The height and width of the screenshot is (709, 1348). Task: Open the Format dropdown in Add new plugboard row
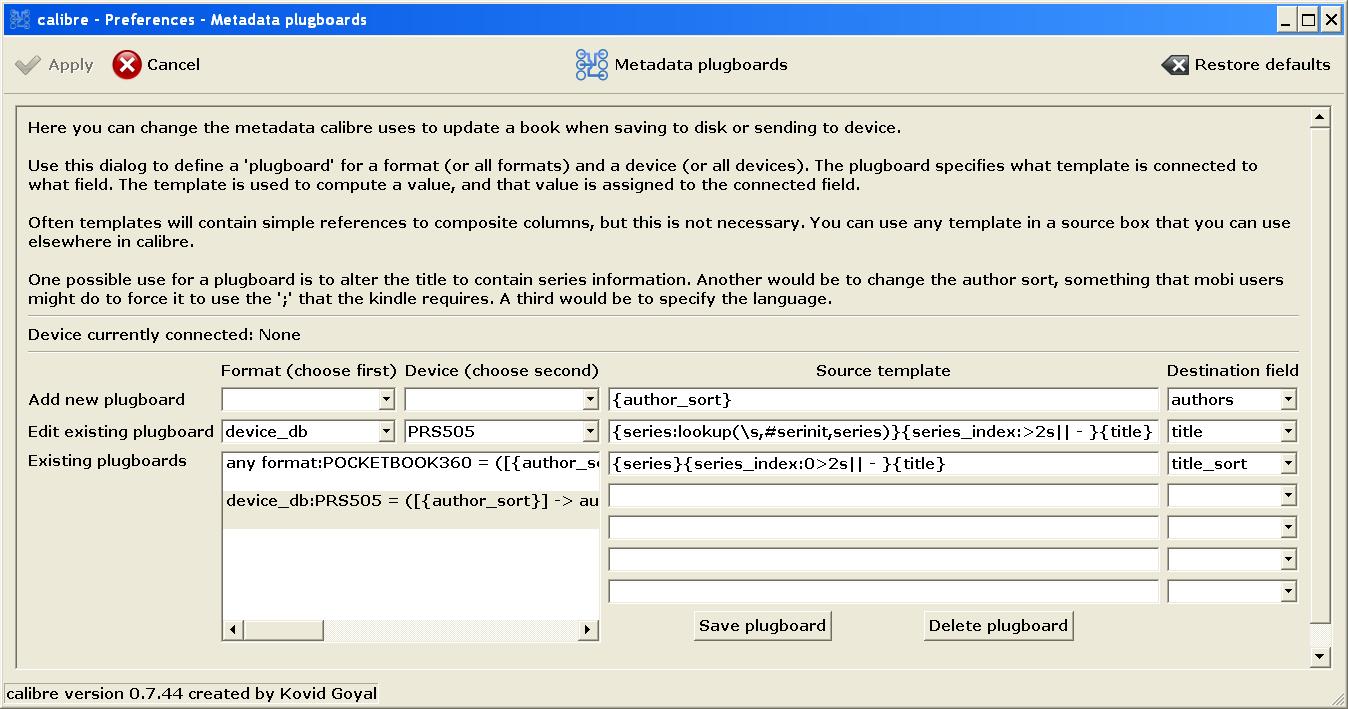click(x=386, y=400)
